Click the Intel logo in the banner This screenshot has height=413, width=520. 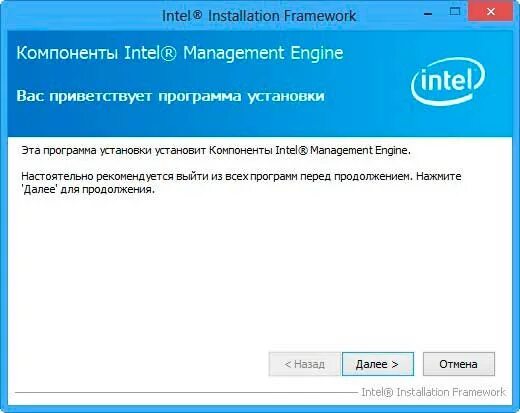pos(448,81)
